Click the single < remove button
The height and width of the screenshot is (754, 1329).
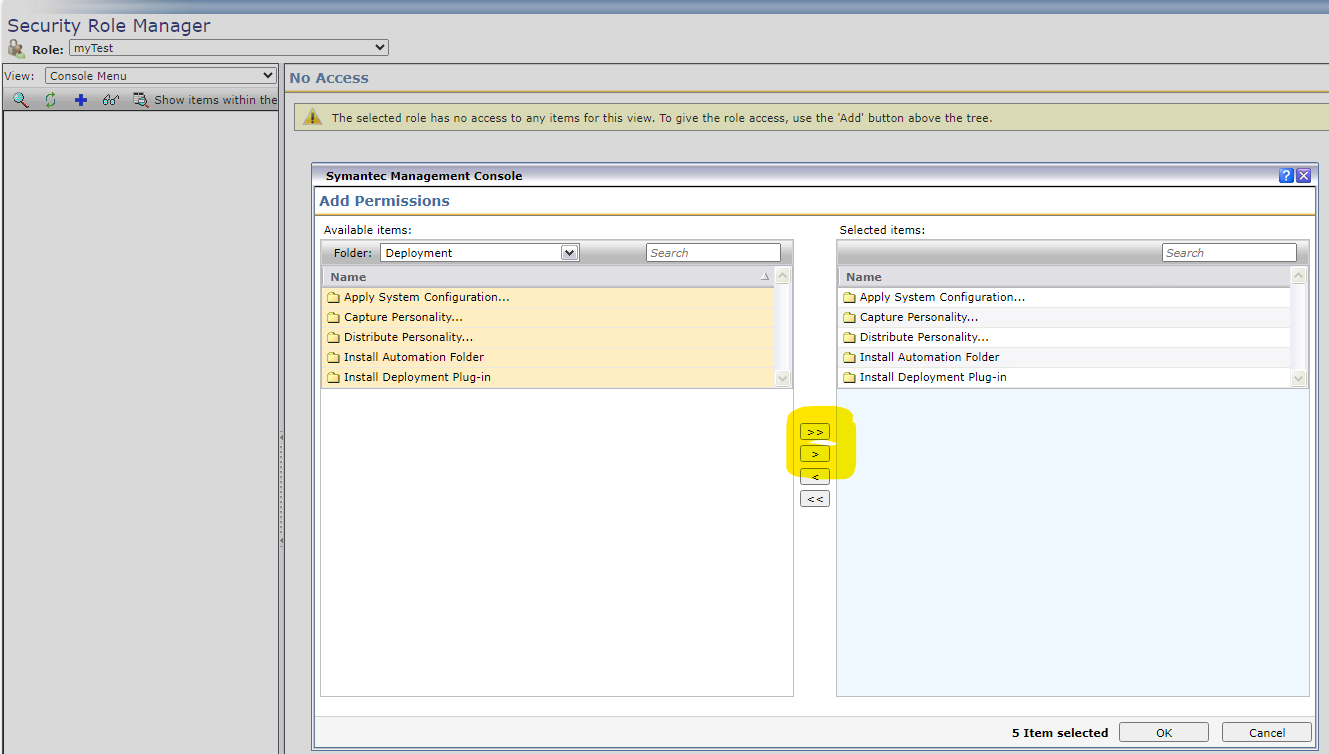pyautogui.click(x=815, y=477)
